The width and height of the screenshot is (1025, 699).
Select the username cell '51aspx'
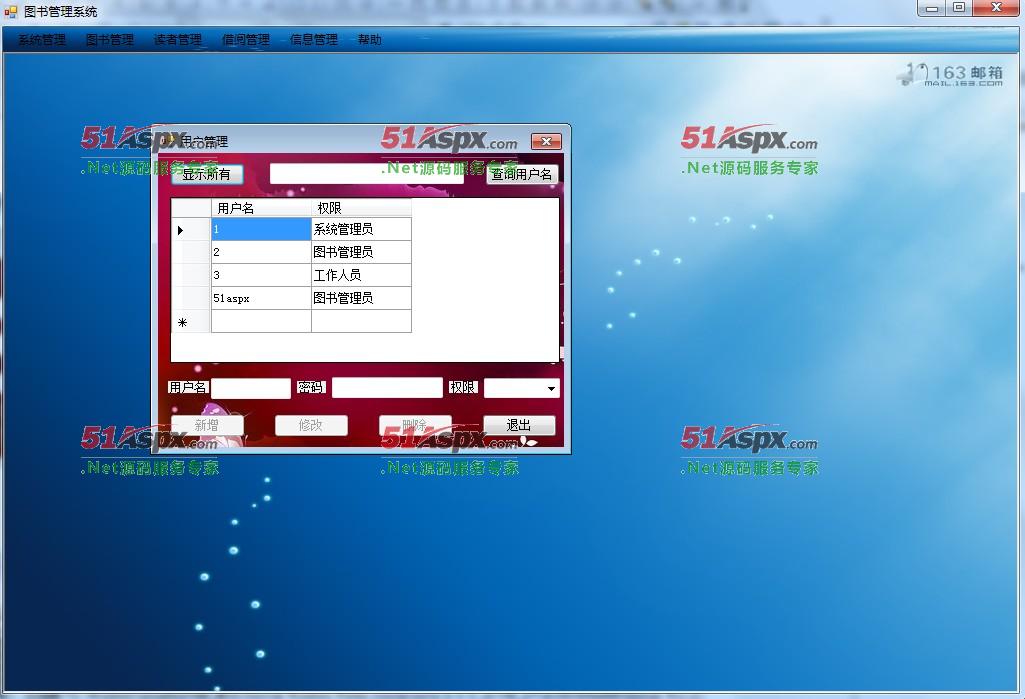coord(261,298)
